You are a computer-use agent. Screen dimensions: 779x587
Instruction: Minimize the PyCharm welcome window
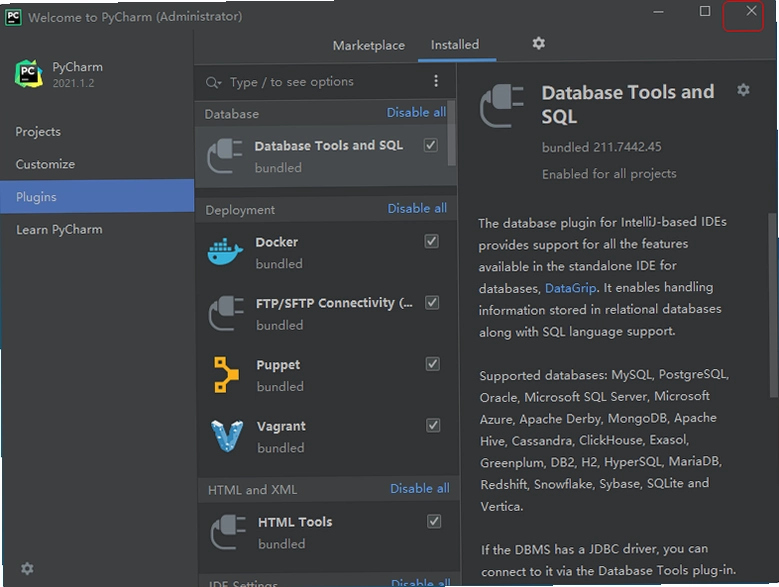(659, 12)
